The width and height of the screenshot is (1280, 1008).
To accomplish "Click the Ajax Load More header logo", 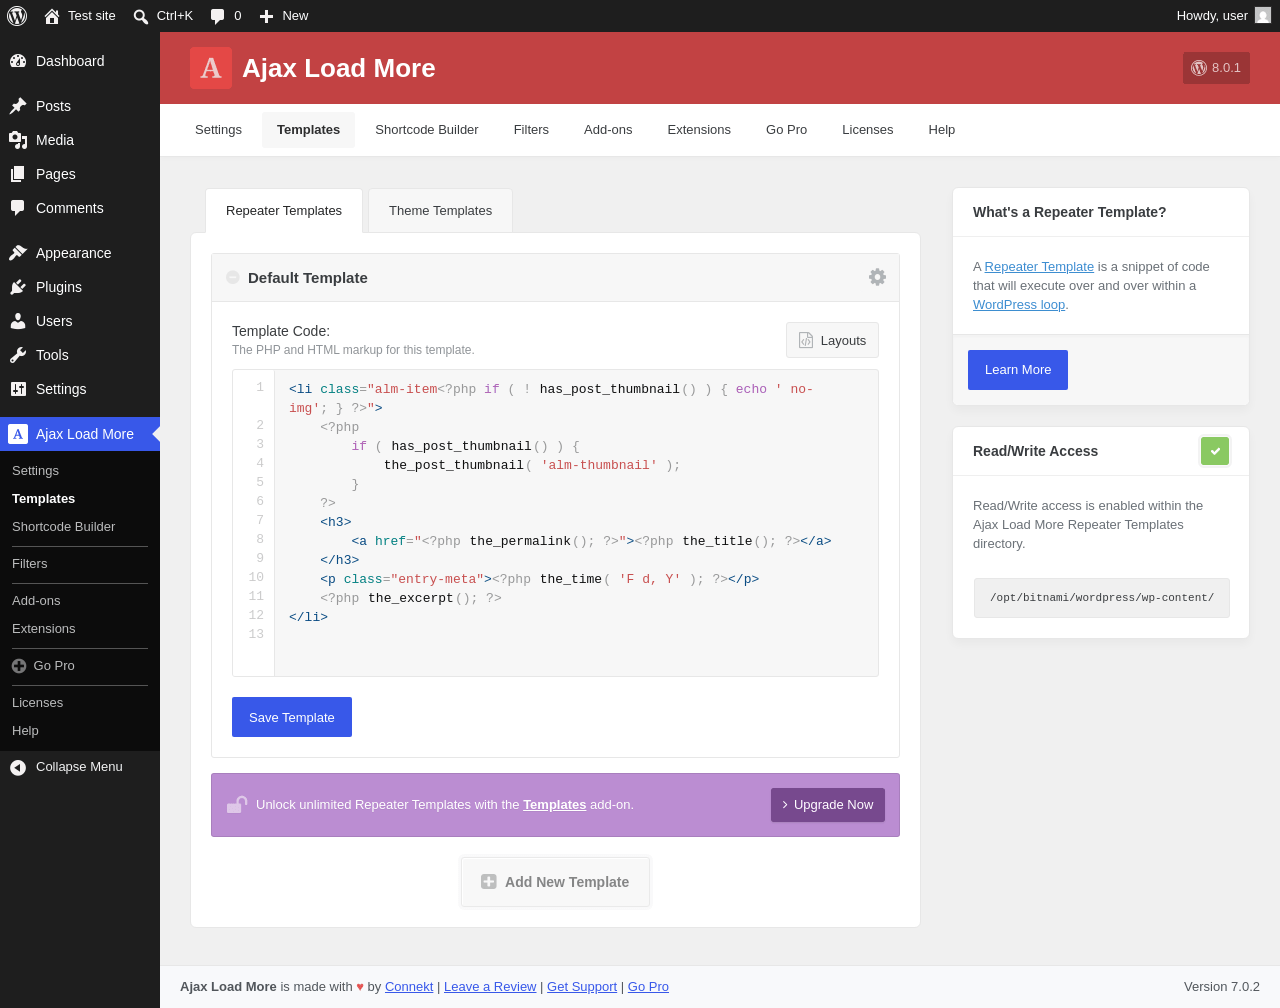I will 211,68.
